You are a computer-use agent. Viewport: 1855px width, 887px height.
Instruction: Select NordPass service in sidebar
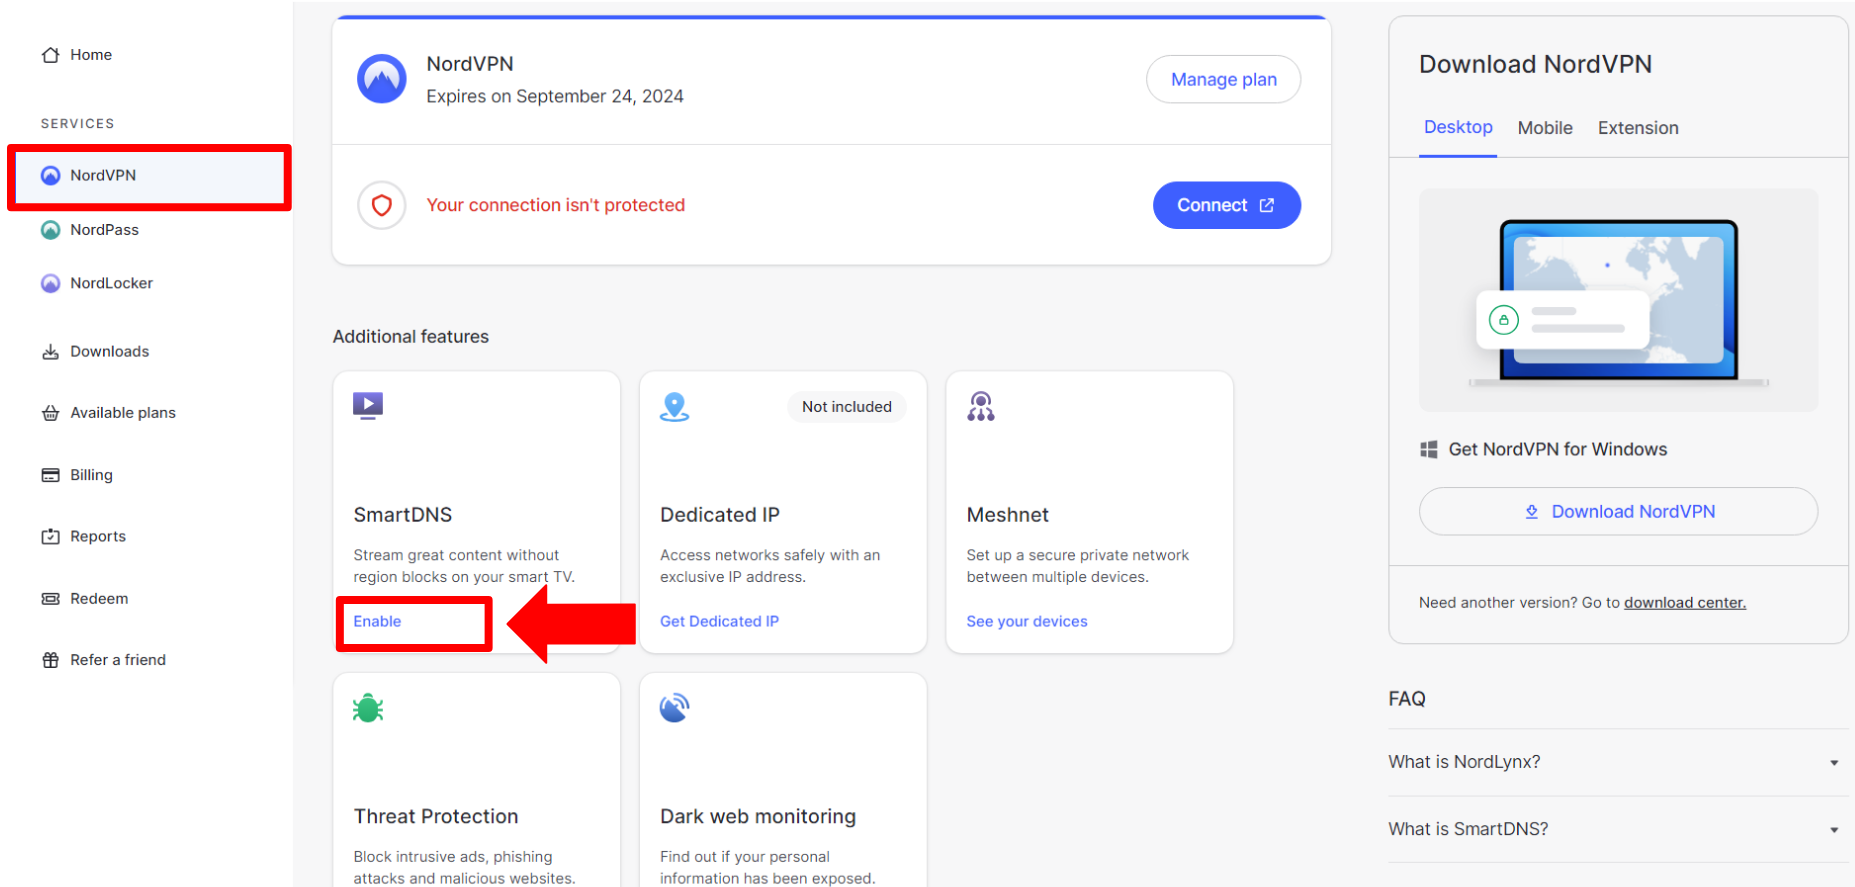(x=104, y=230)
